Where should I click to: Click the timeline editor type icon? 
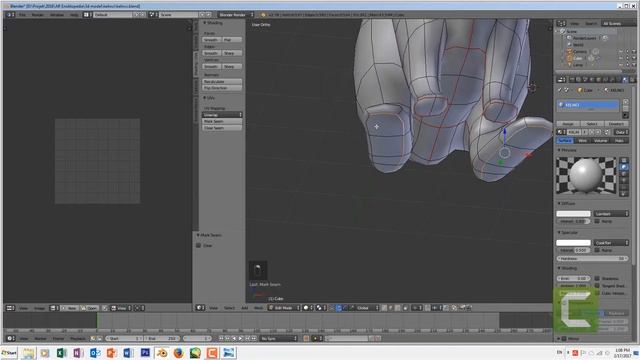tap(11, 338)
